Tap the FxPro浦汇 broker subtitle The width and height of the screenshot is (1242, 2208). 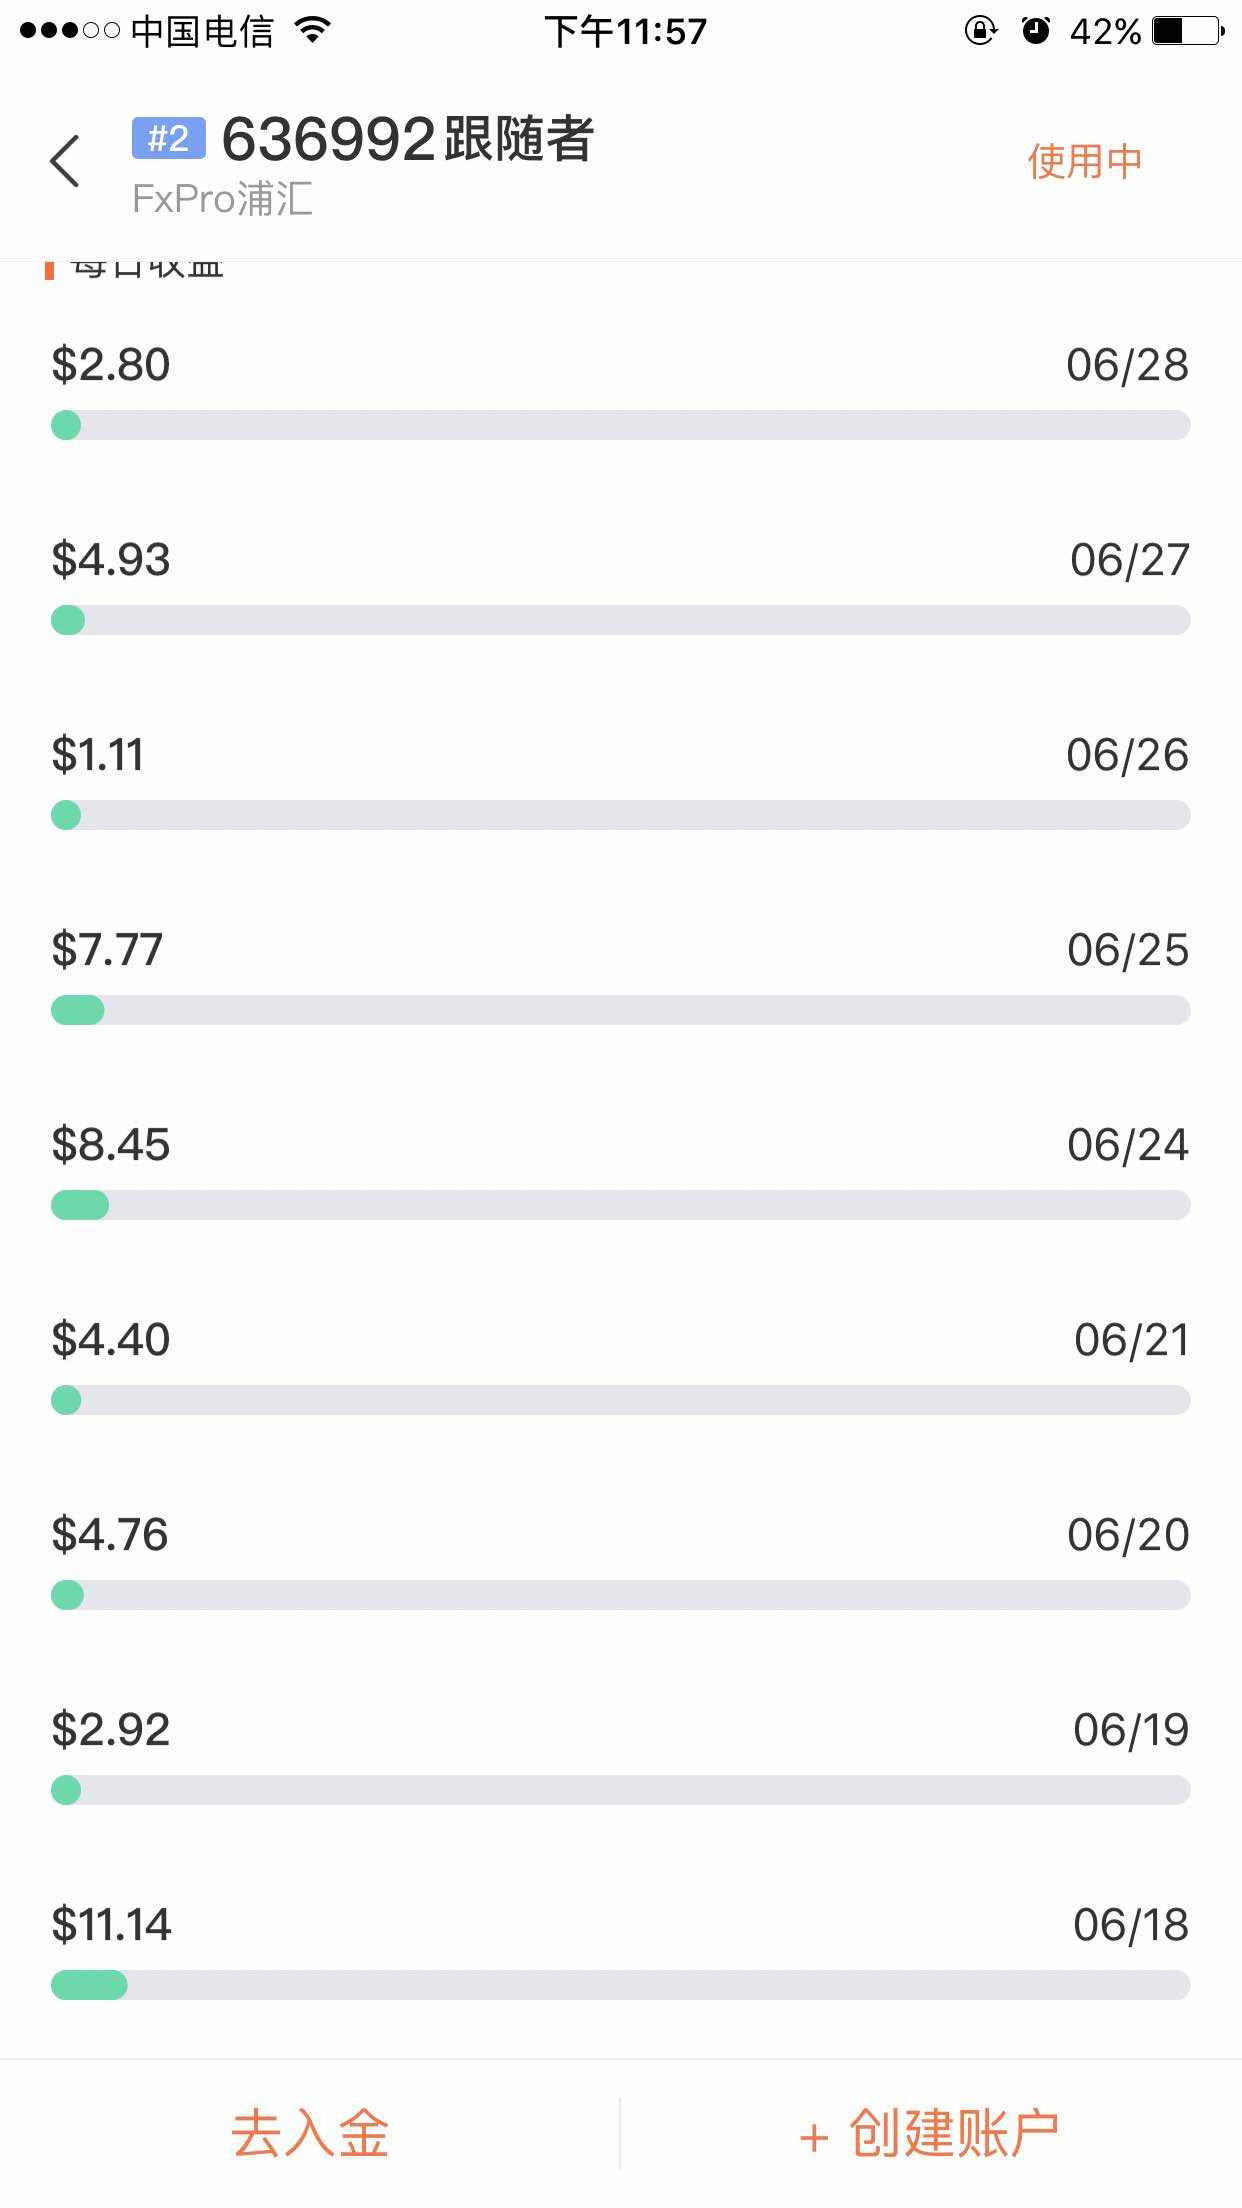point(222,199)
